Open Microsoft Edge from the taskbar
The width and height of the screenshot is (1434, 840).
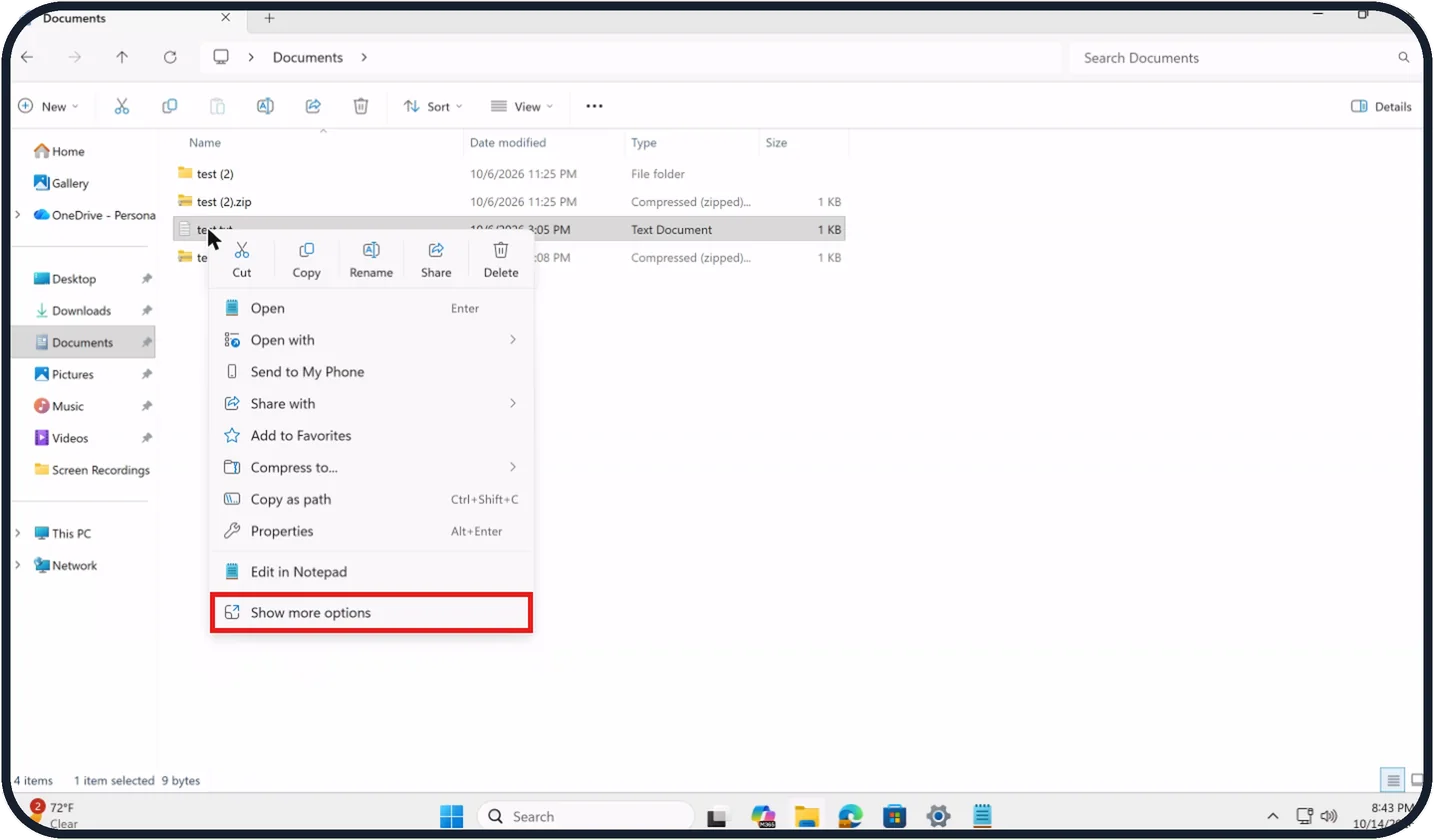(x=850, y=816)
